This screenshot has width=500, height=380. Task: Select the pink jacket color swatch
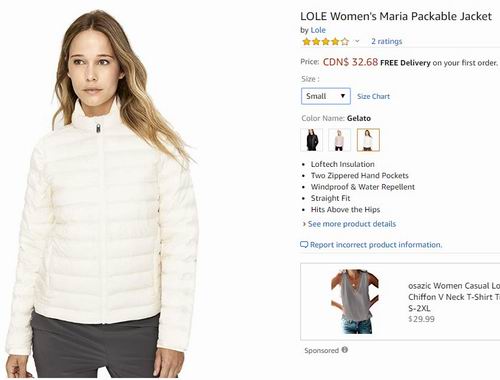point(339,140)
